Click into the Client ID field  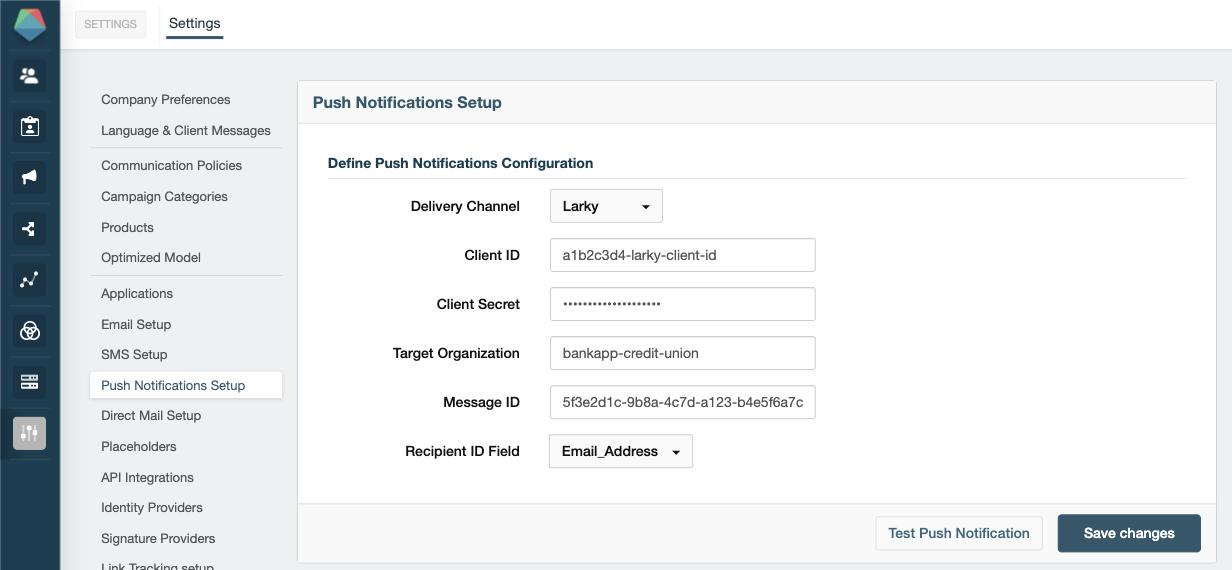click(x=683, y=255)
